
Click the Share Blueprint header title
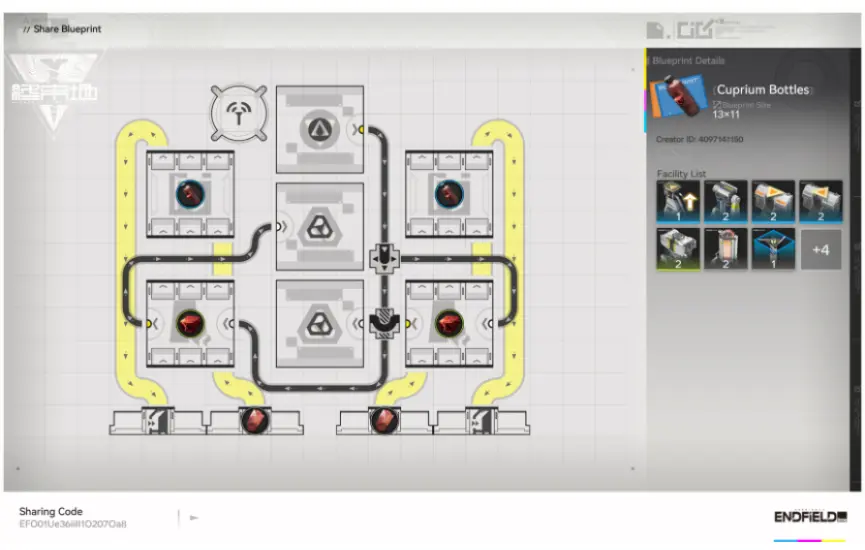pos(68,29)
